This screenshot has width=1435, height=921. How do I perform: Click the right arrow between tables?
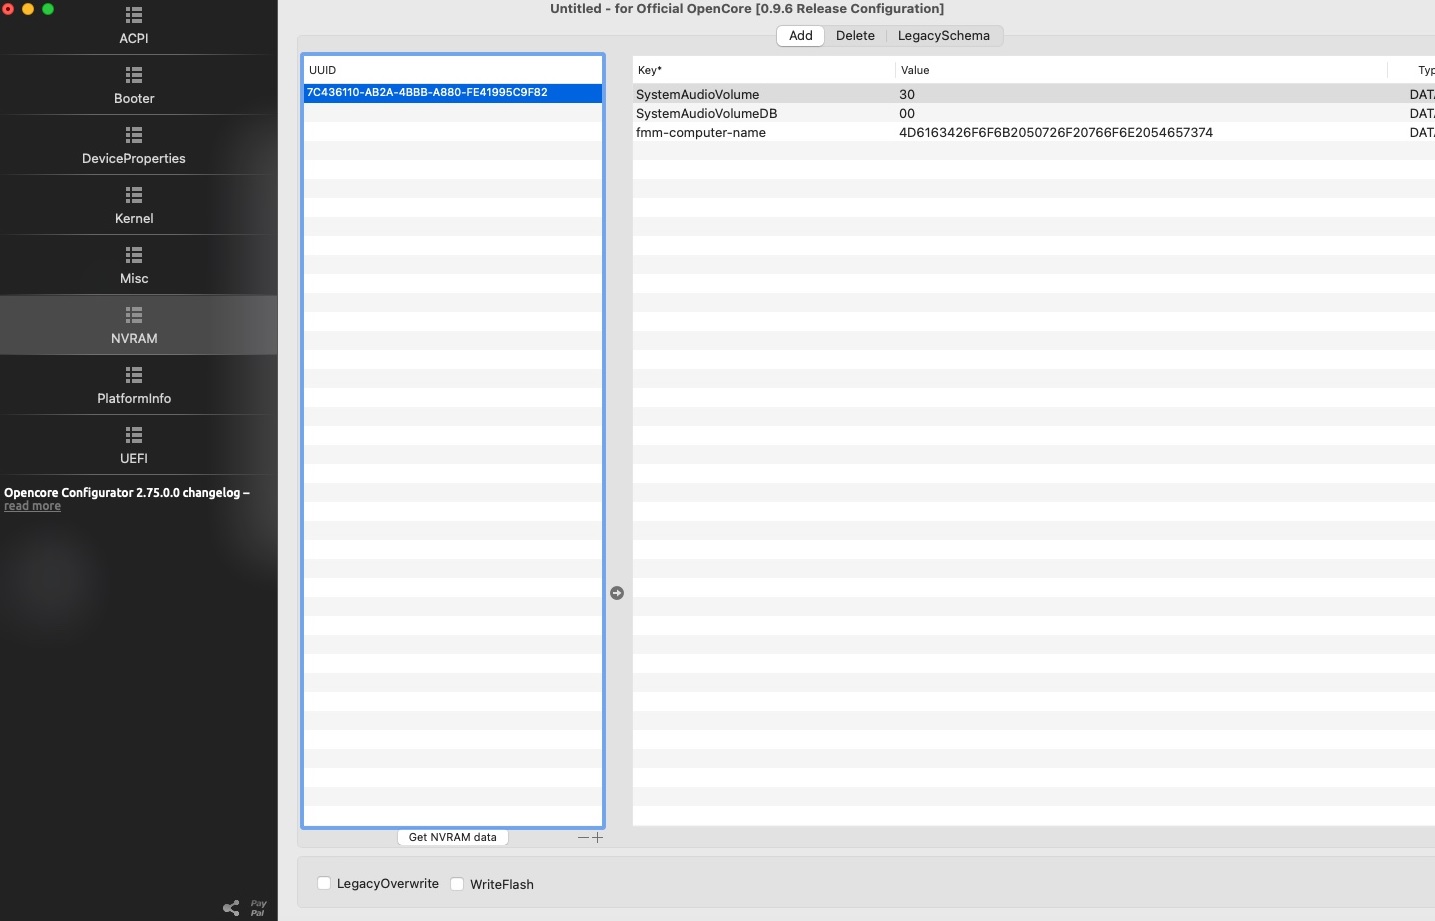(x=617, y=593)
